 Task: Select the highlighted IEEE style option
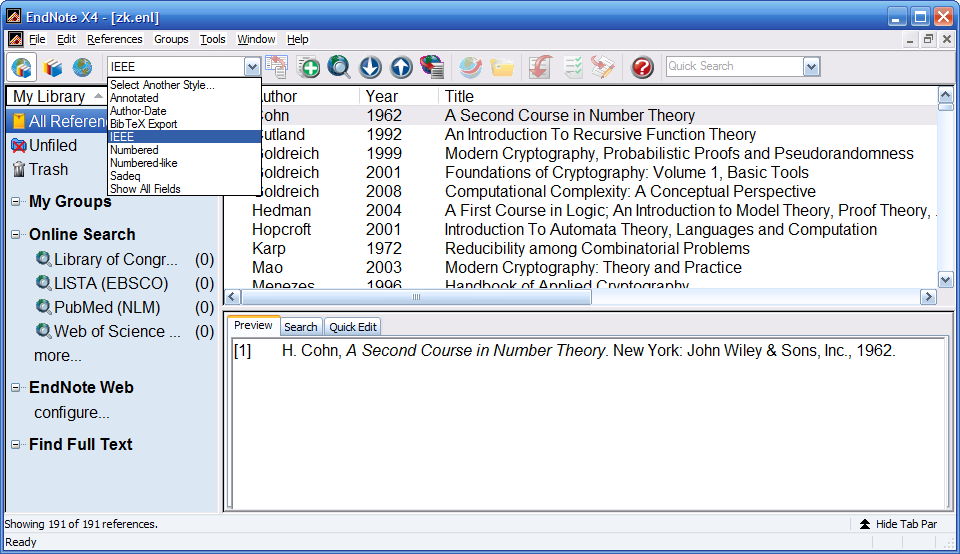184,137
